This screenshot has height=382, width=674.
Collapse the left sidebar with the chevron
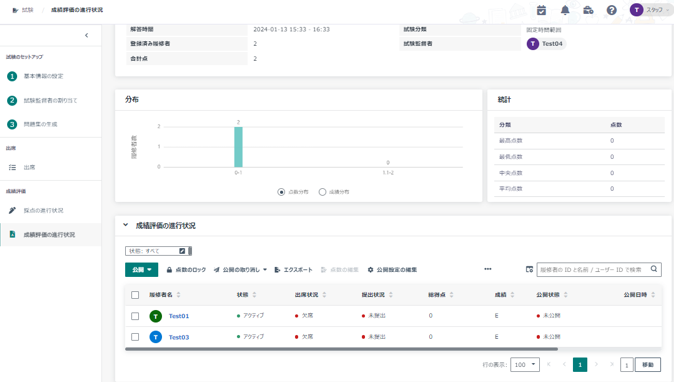[86, 35]
